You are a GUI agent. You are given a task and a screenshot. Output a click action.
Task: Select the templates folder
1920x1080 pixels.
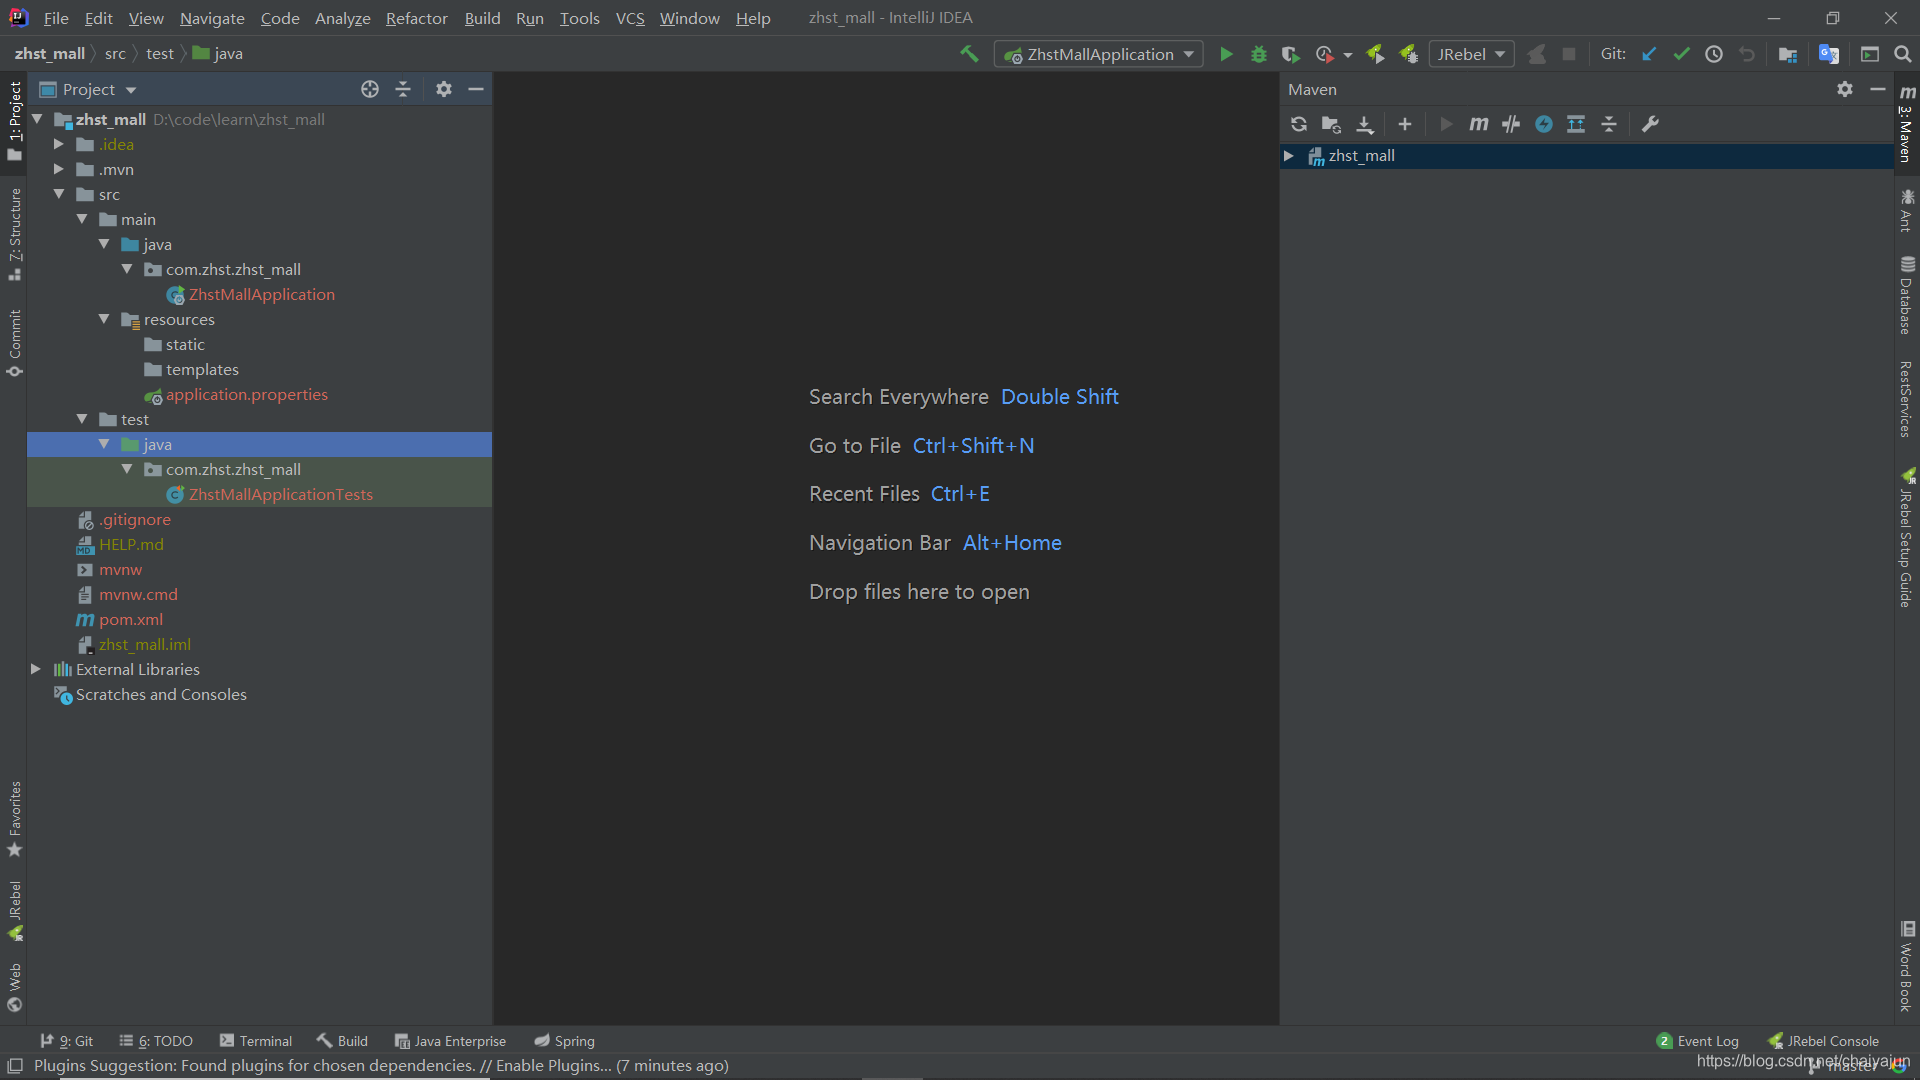pos(201,369)
